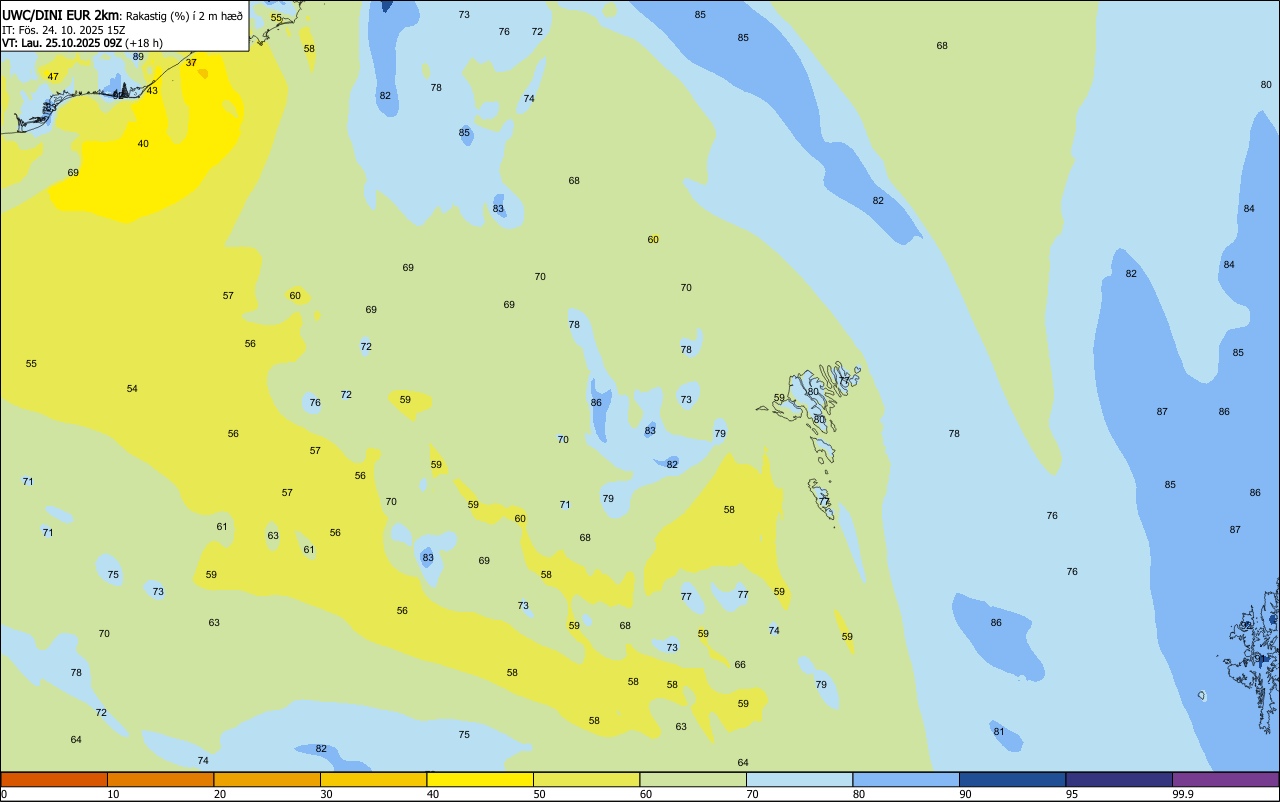Select the pale yellow 50–60 legend swatch

(x=586, y=779)
